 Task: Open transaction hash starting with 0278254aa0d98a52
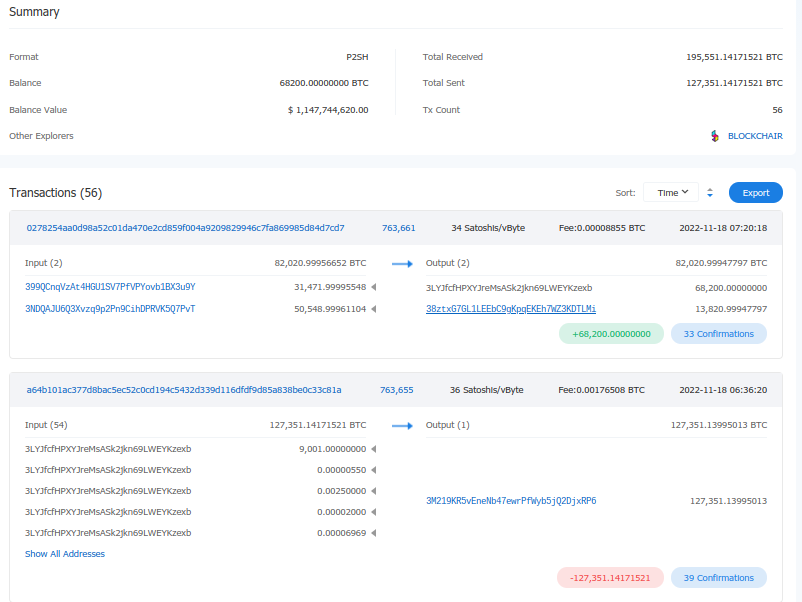(185, 228)
